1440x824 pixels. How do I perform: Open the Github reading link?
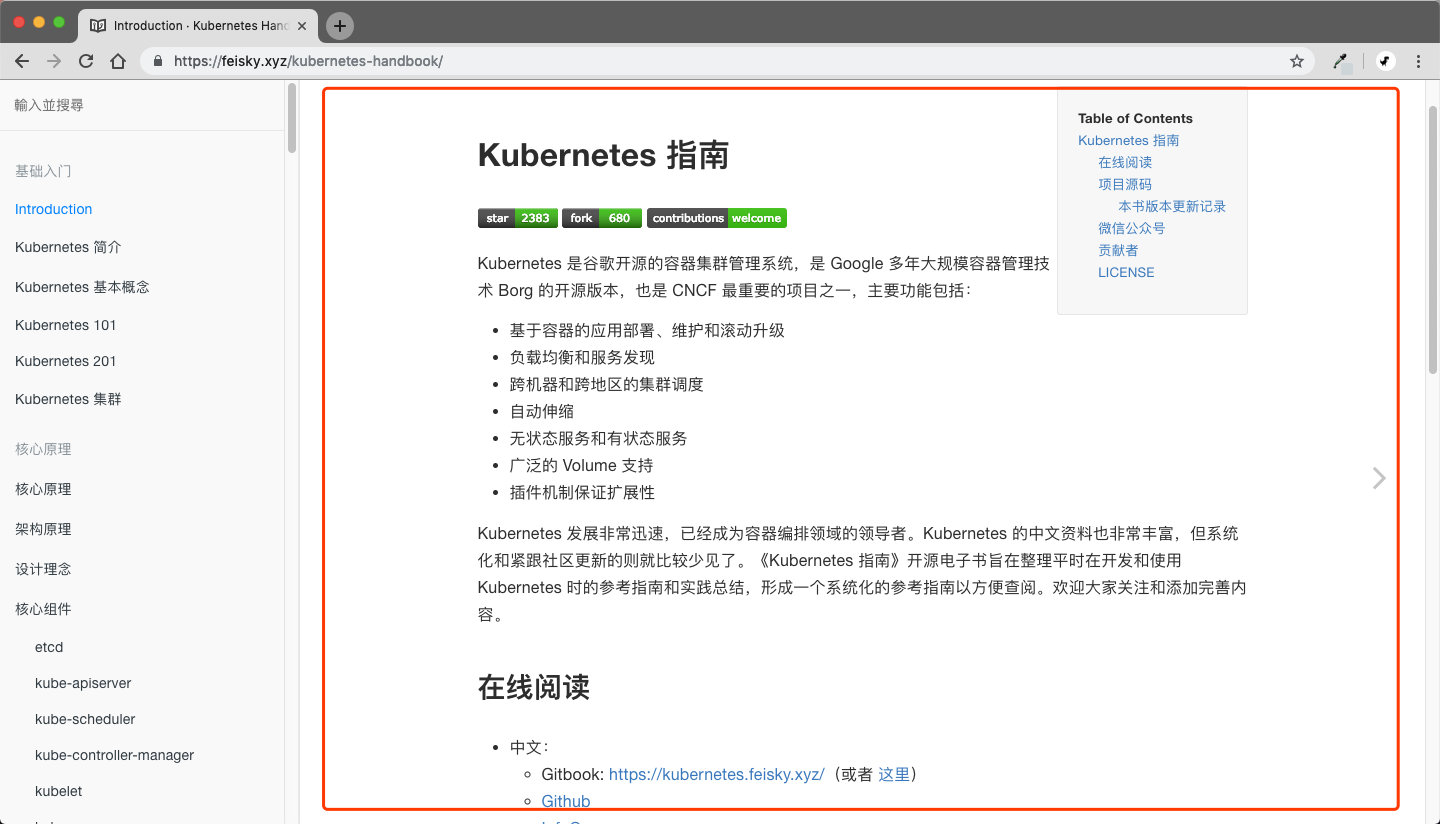(566, 801)
